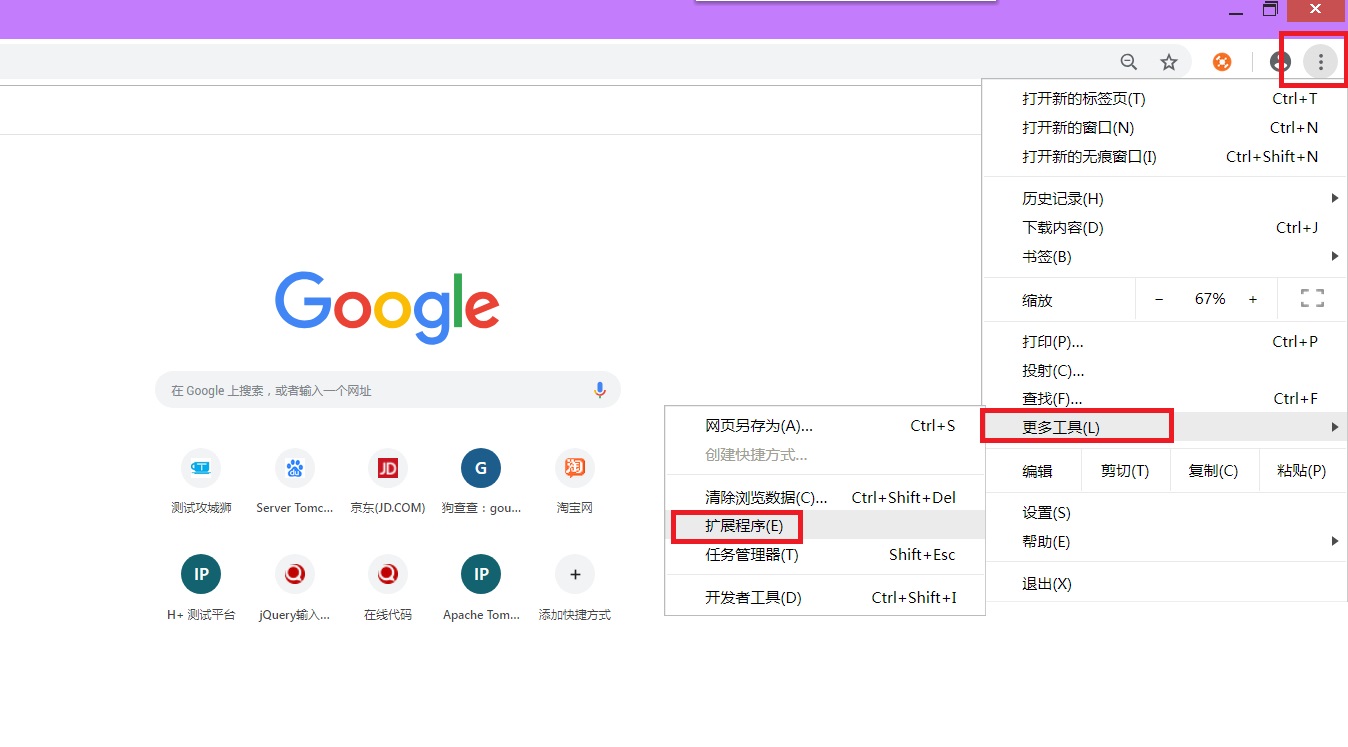Open 开发者工具(D) in submenu
The width and height of the screenshot is (1348, 747).
[x=825, y=597]
